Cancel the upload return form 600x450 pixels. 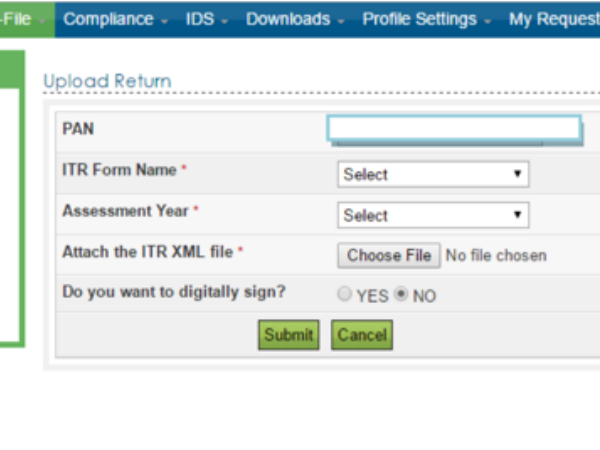(361, 335)
